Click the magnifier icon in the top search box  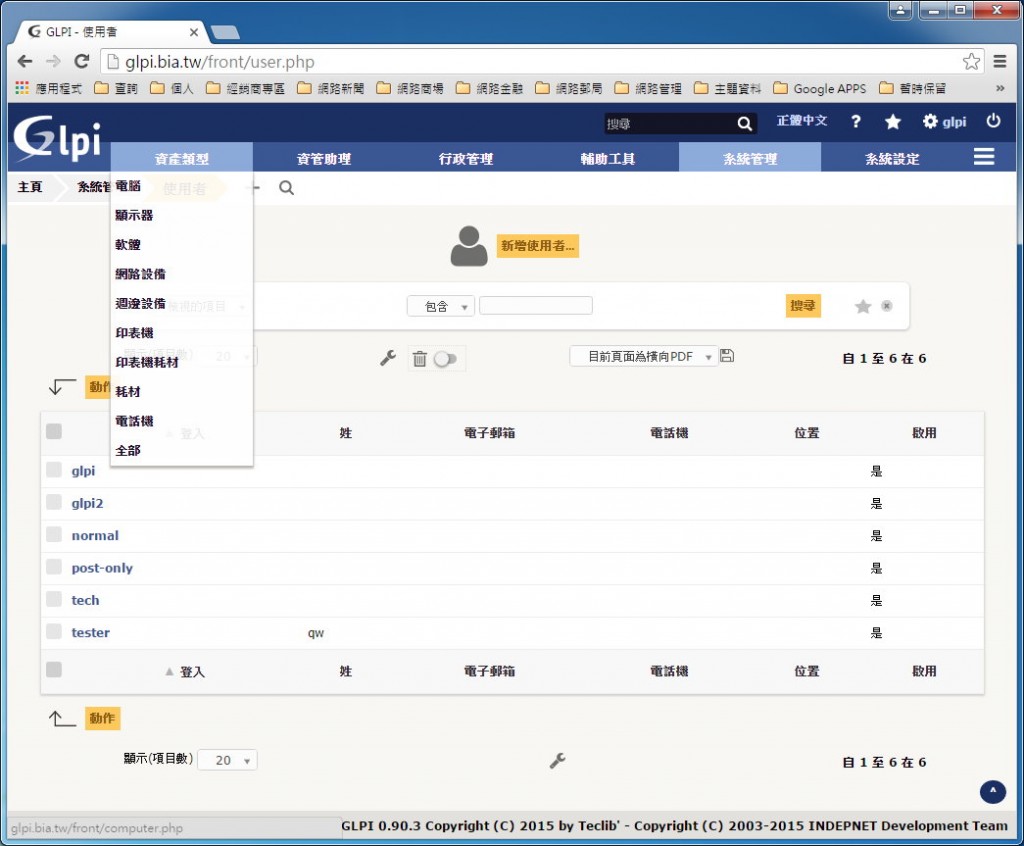pos(744,123)
